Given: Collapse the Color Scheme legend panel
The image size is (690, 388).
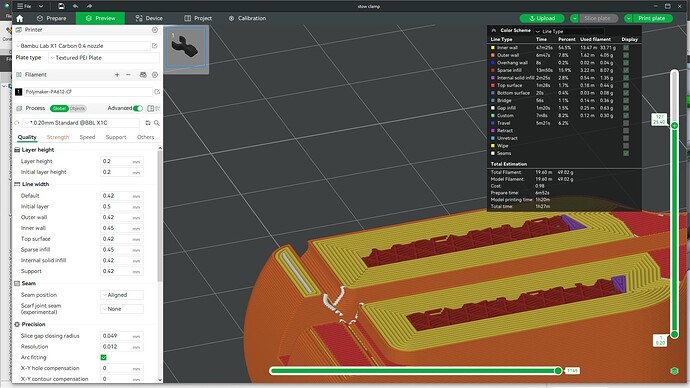Looking at the screenshot, I should tap(494, 30).
